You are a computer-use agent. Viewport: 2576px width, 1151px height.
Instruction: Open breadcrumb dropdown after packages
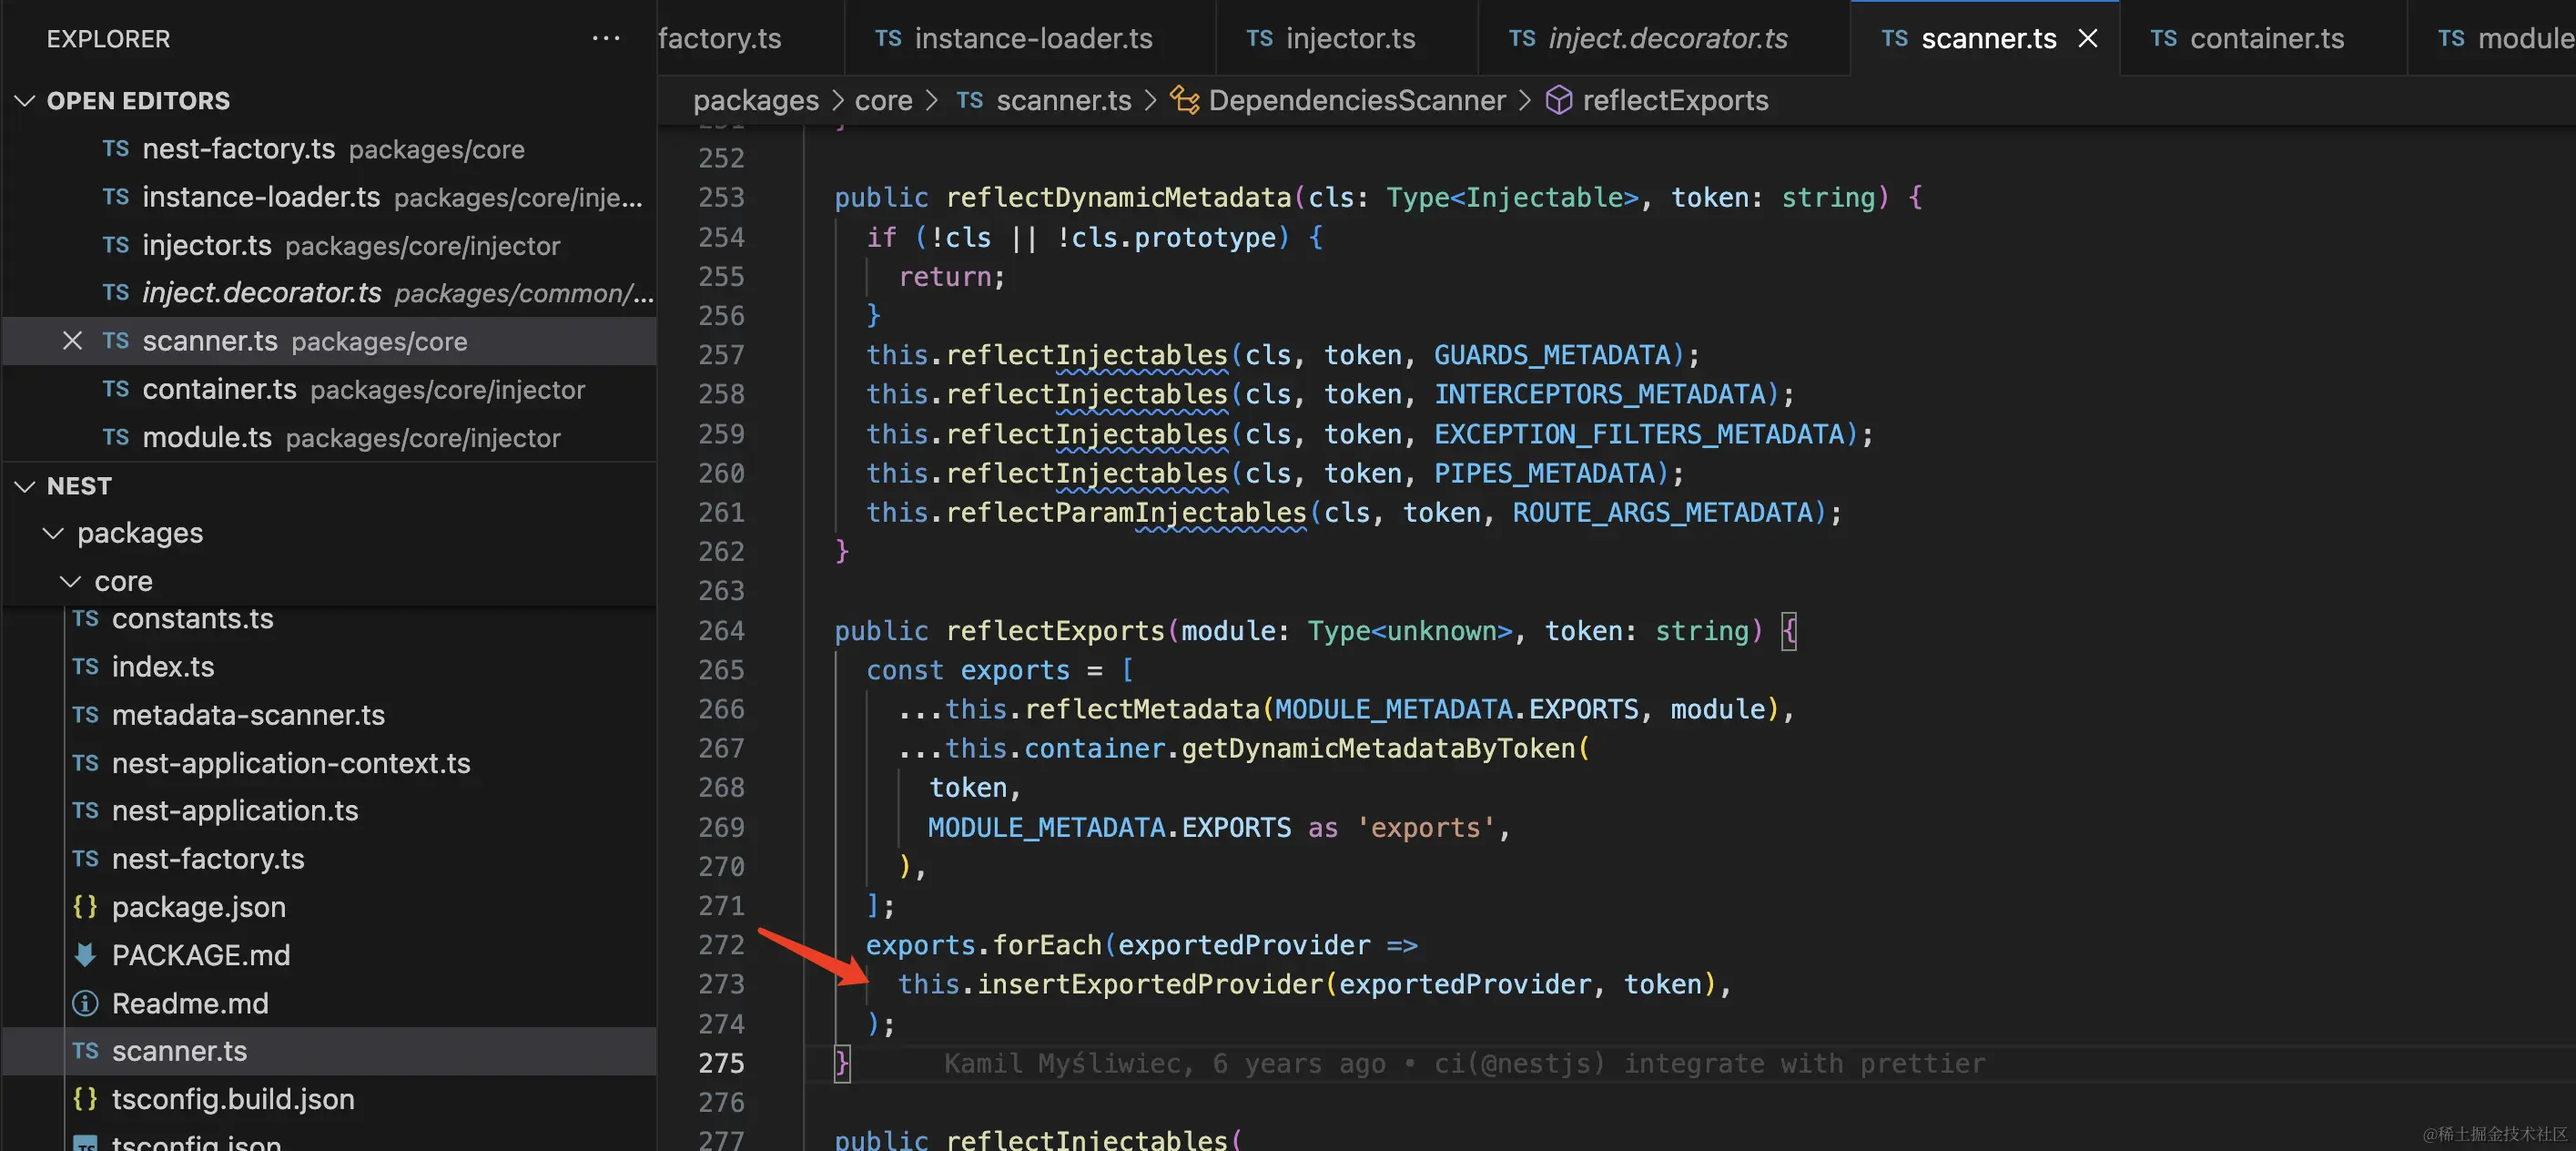(x=837, y=100)
